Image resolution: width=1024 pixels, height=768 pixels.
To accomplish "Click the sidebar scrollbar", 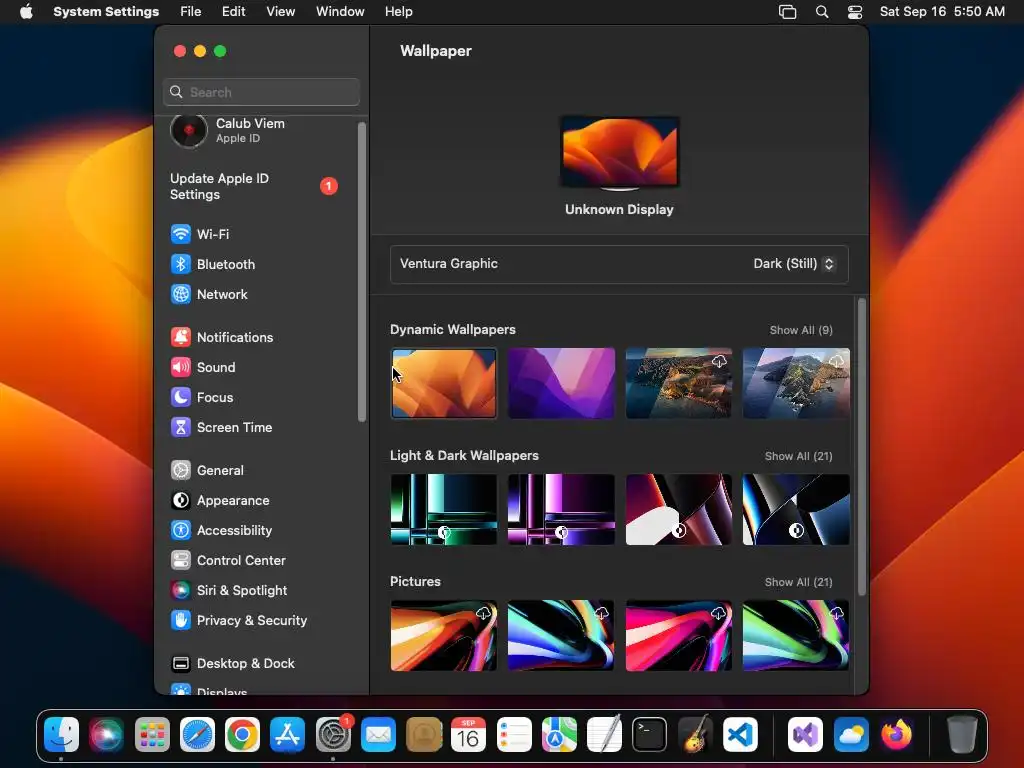I will point(362,272).
